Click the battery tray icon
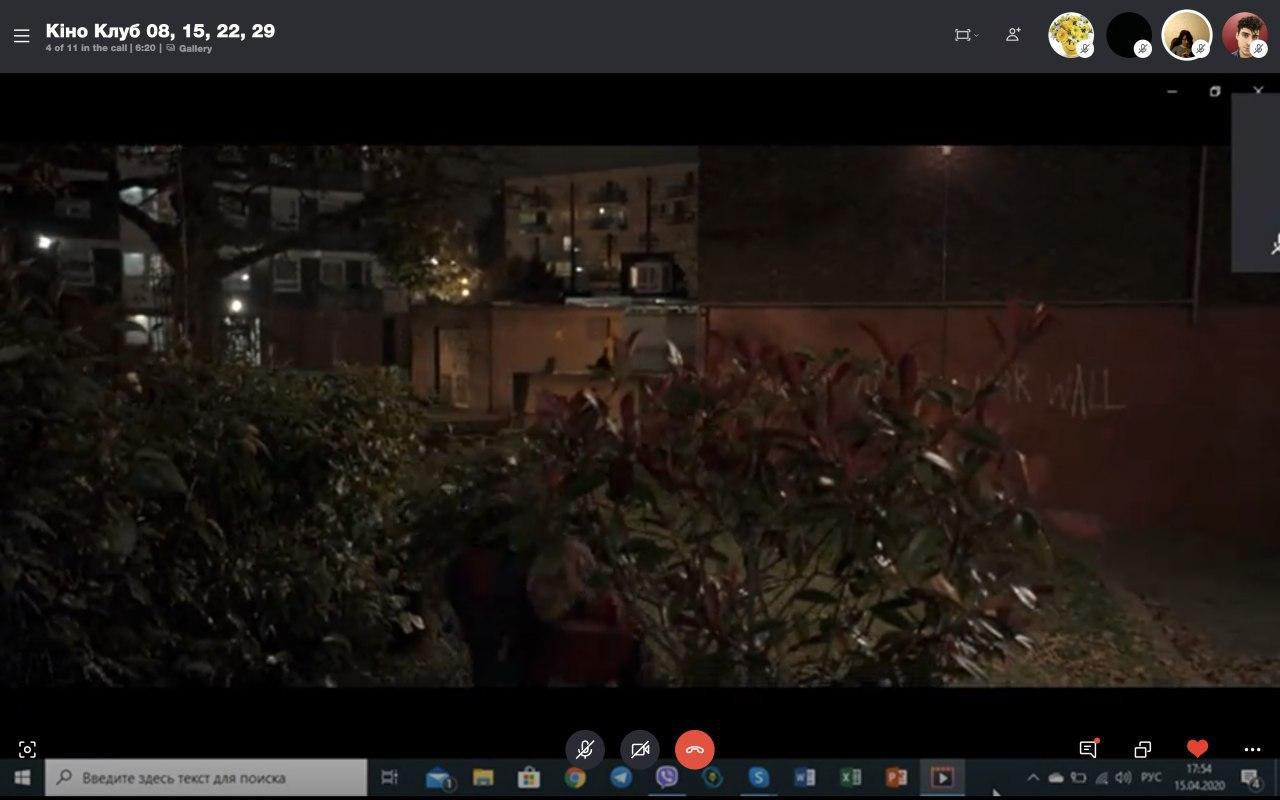Viewport: 1280px width, 800px height. (x=1078, y=777)
